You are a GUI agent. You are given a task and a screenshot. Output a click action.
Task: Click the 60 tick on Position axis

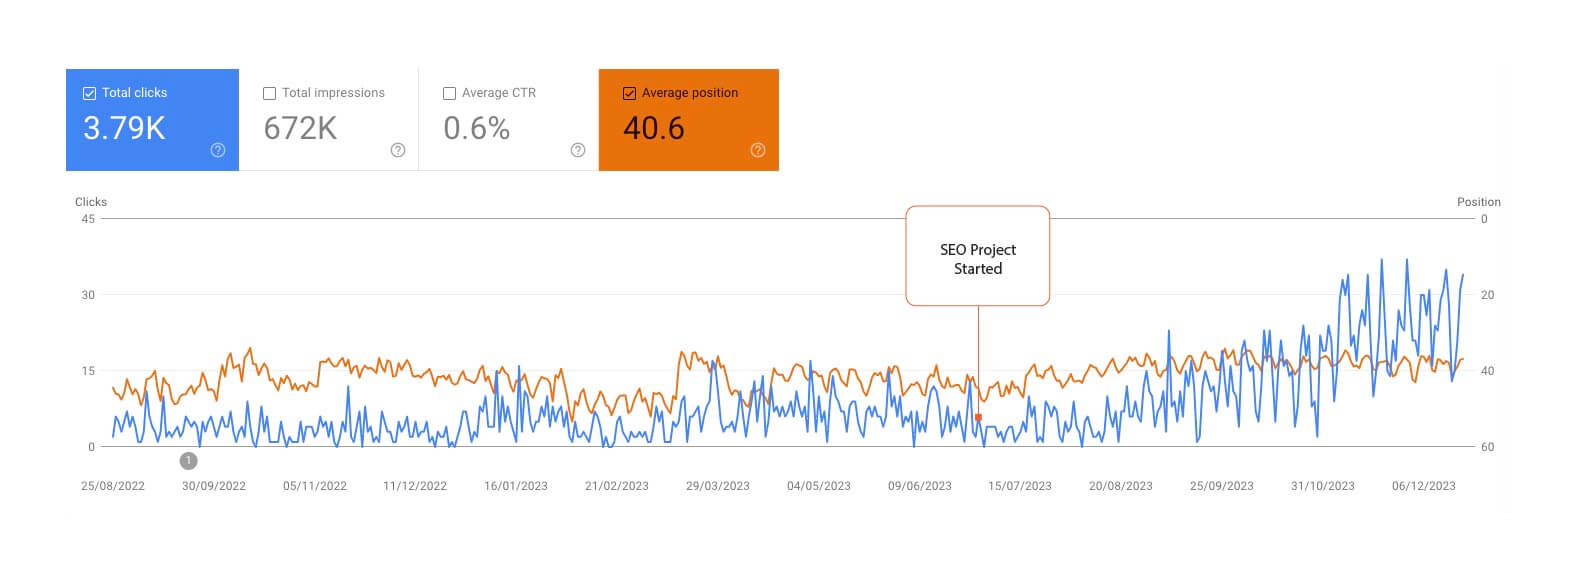[x=1487, y=447]
